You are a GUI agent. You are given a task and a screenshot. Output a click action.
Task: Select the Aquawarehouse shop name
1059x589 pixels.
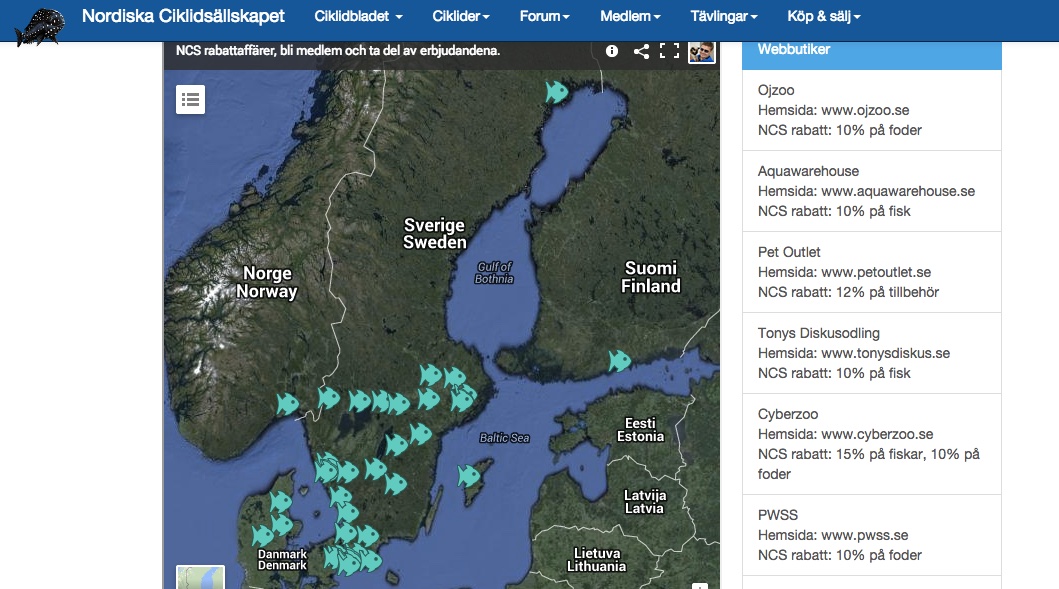coord(808,171)
